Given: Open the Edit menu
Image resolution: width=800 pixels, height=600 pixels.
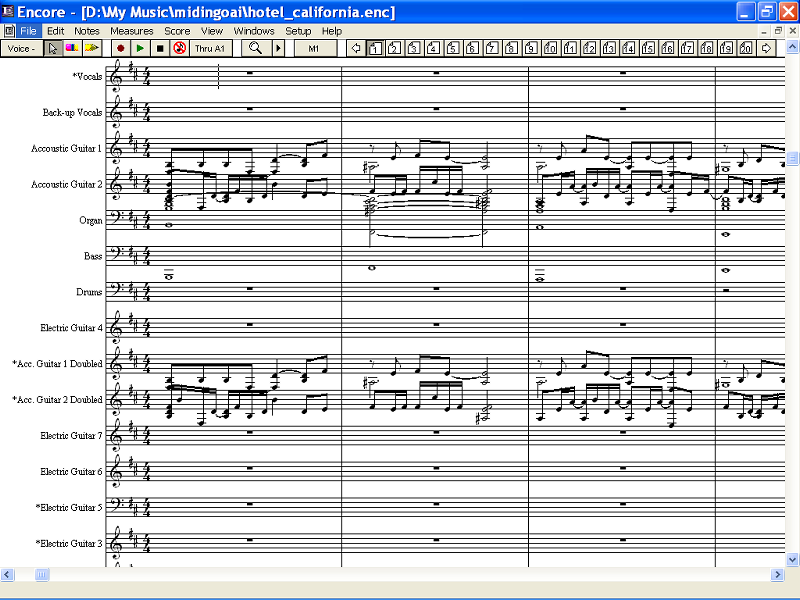Looking at the screenshot, I should pos(56,31).
